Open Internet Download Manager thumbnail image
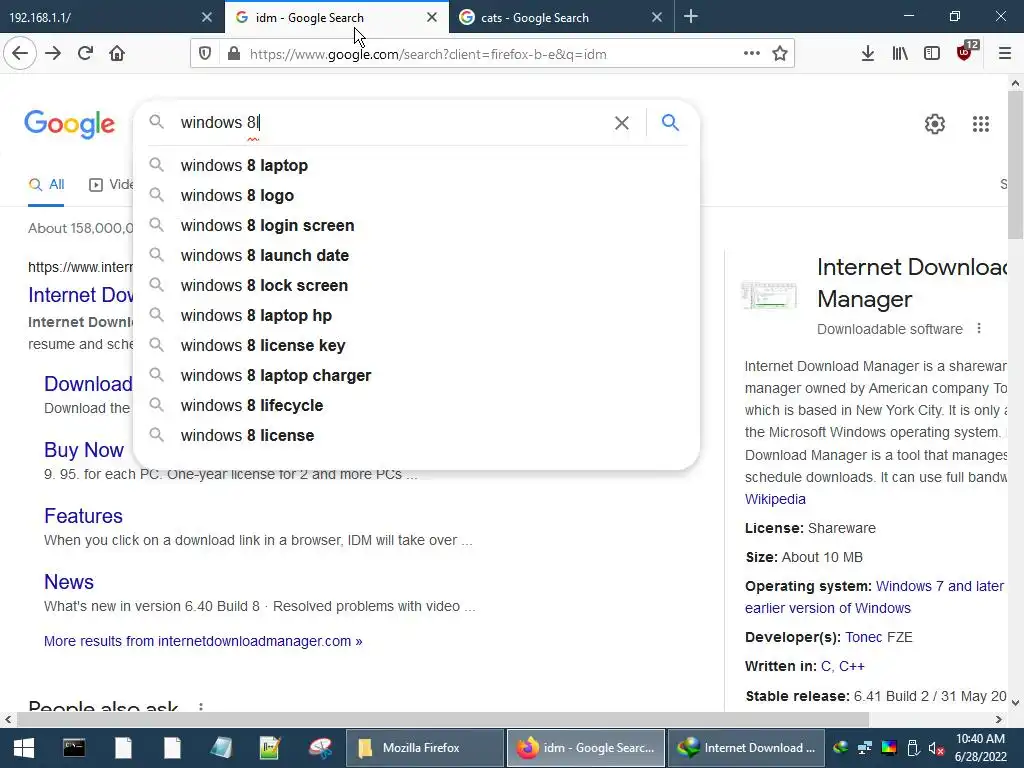The width and height of the screenshot is (1024, 768). 769,295
